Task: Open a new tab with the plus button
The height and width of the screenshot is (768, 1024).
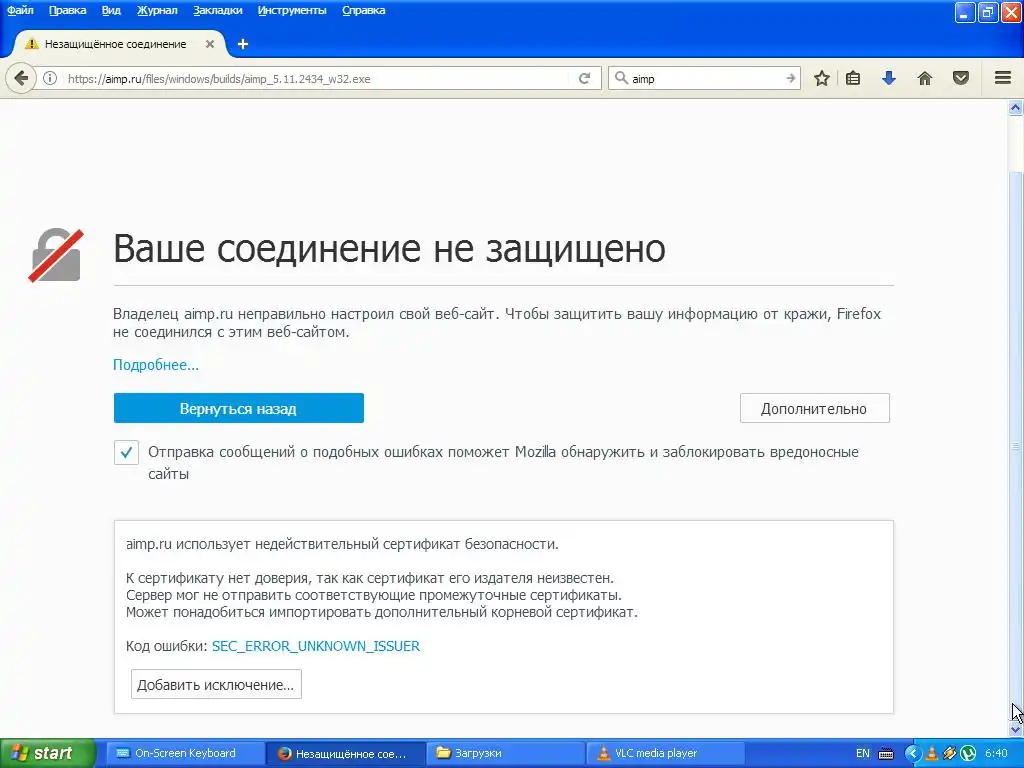Action: pos(243,44)
